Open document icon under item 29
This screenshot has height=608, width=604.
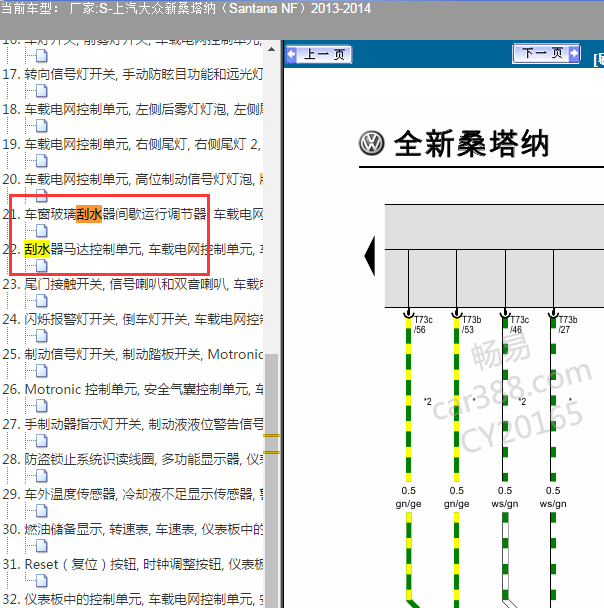(x=41, y=511)
